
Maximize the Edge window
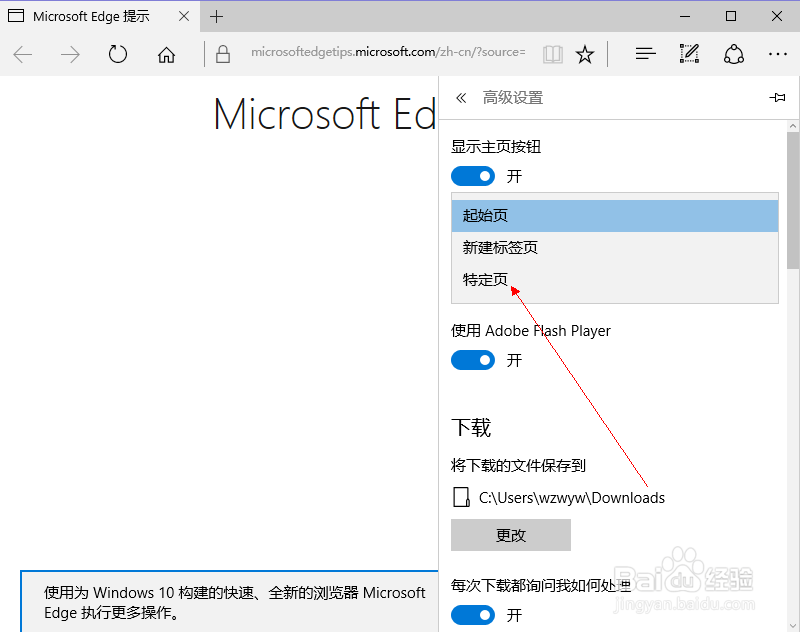tap(731, 16)
